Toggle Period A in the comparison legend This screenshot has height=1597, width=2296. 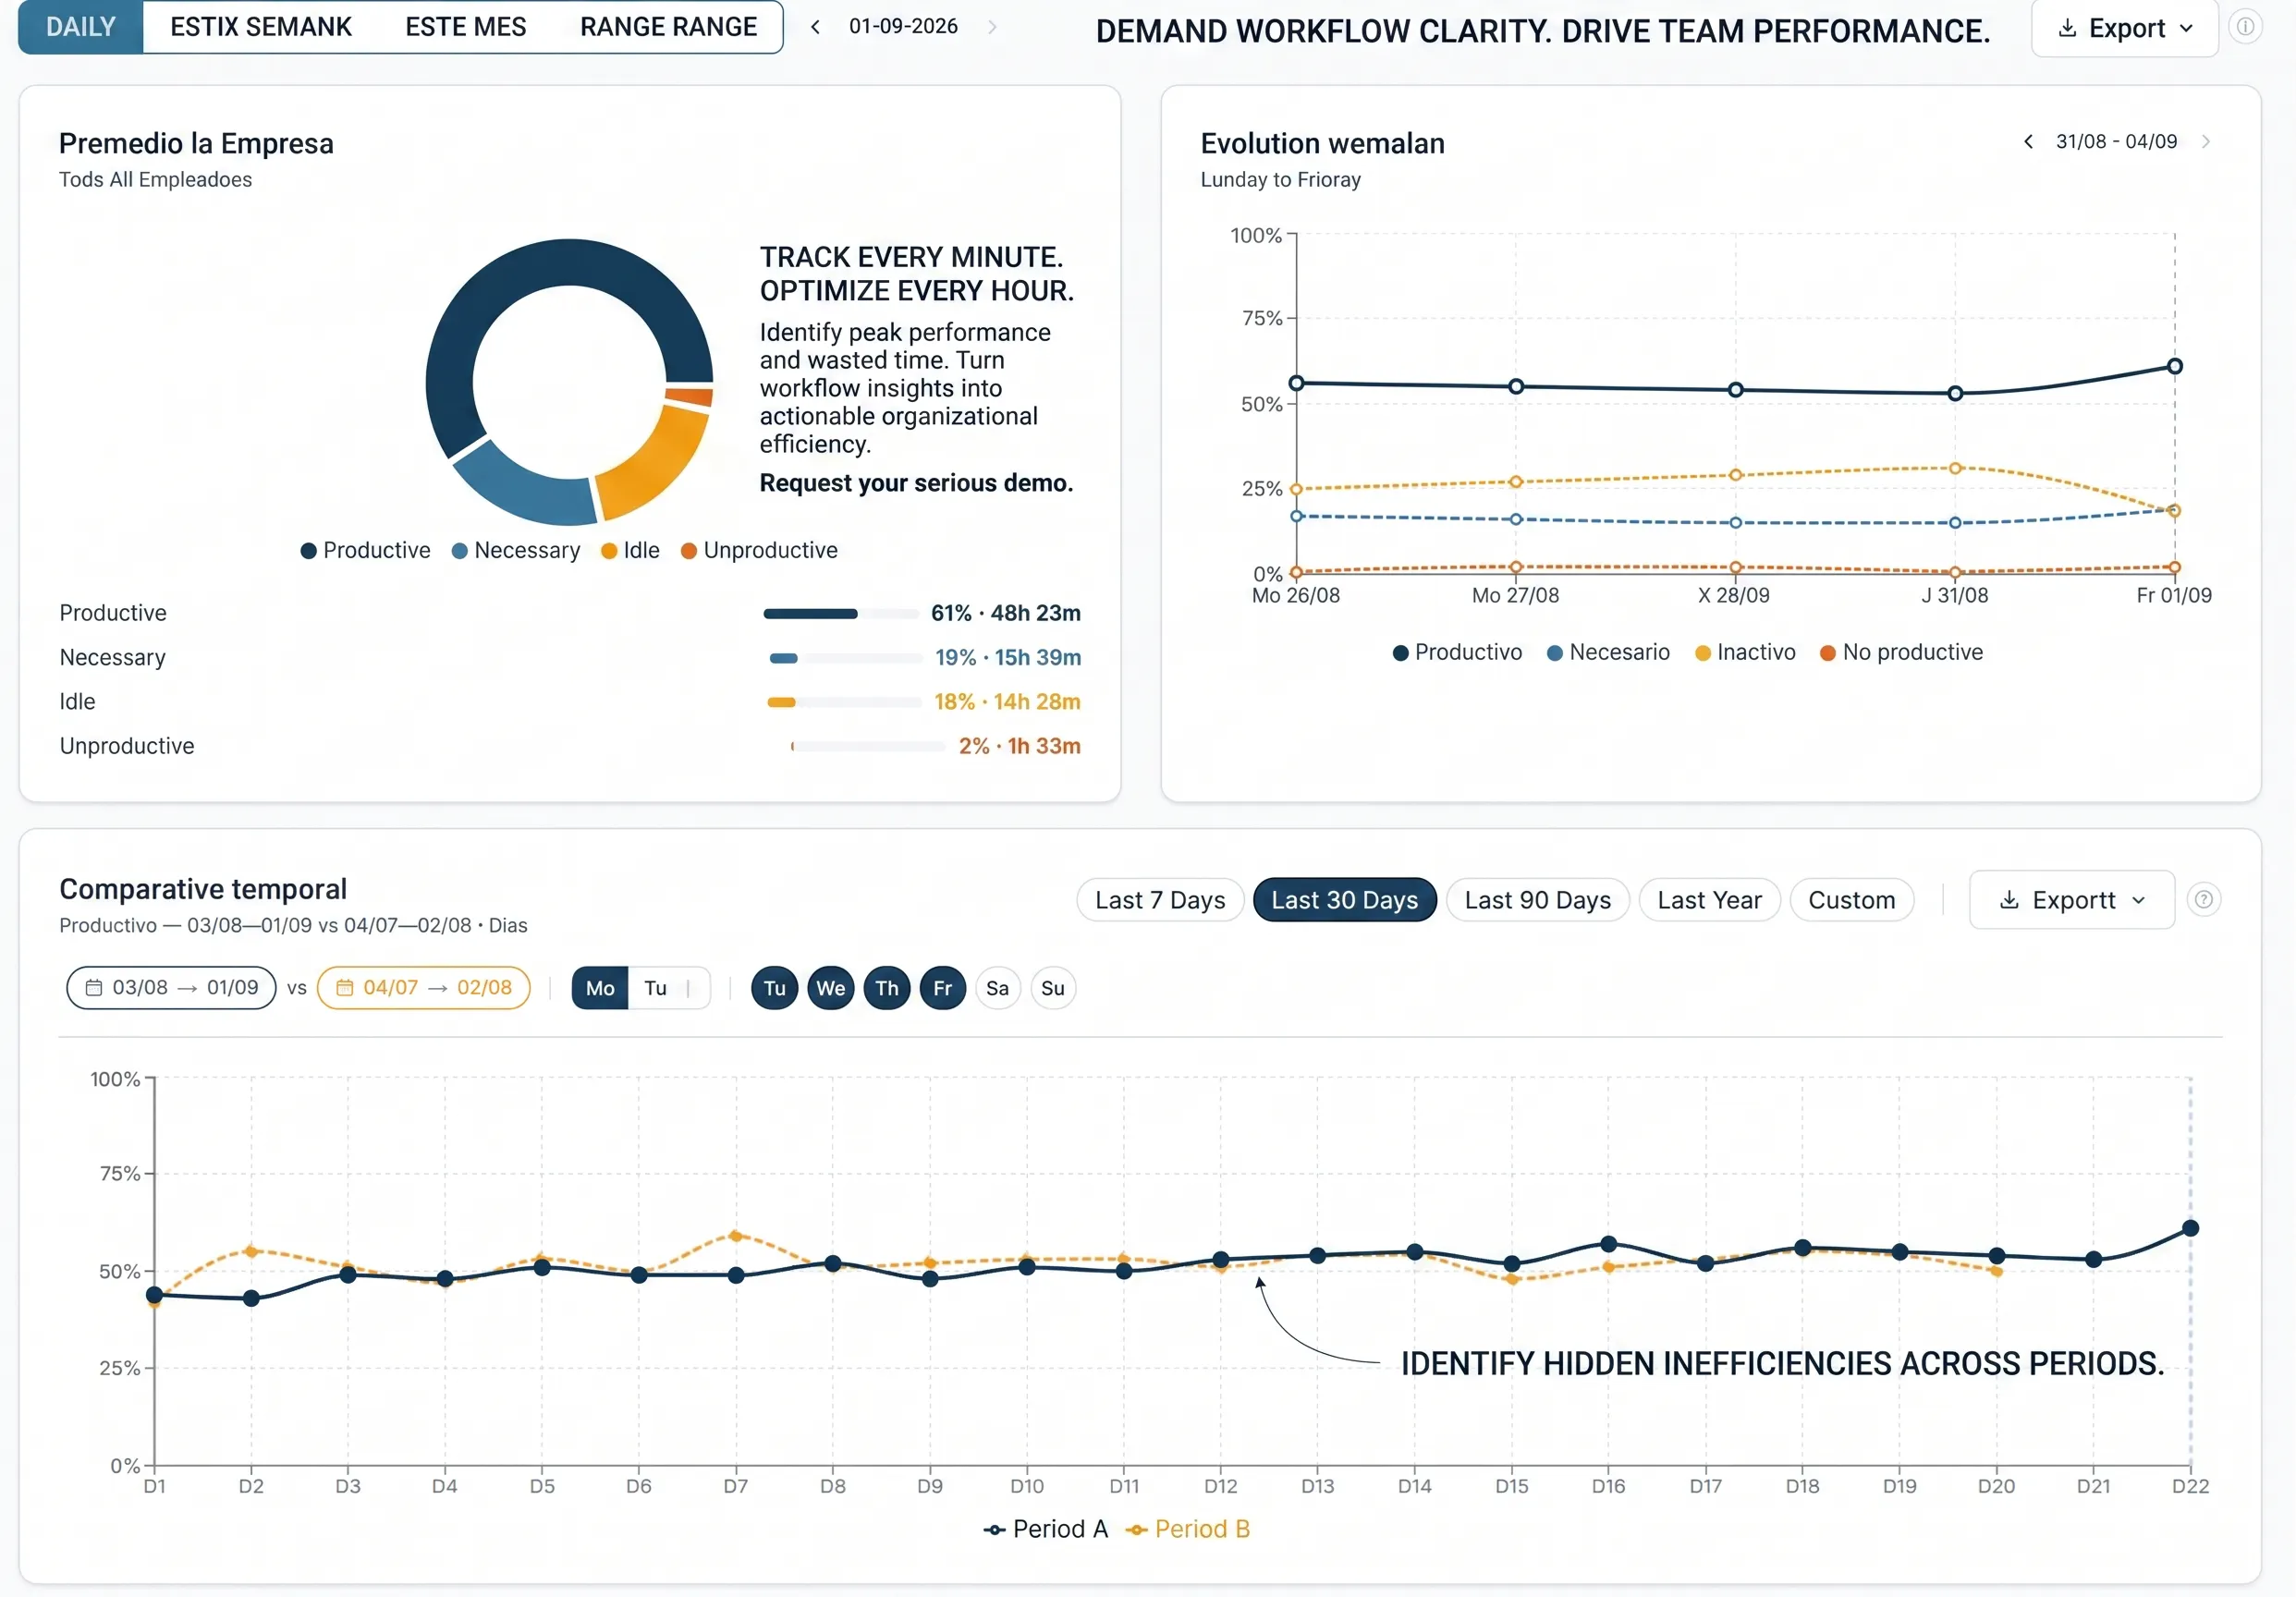click(x=1045, y=1529)
